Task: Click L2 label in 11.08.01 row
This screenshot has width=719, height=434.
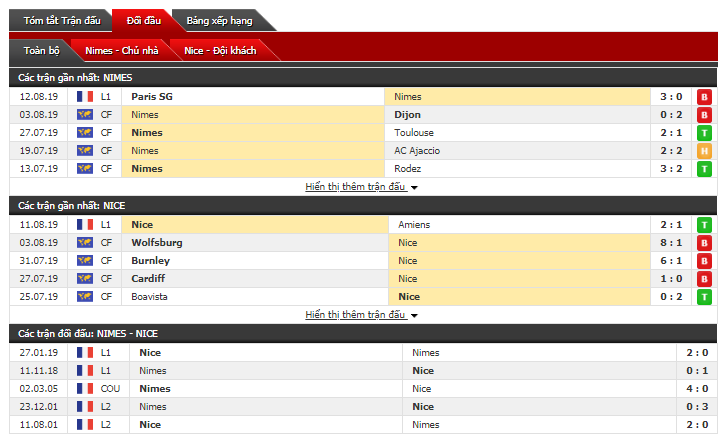Action: pyautogui.click(x=105, y=424)
